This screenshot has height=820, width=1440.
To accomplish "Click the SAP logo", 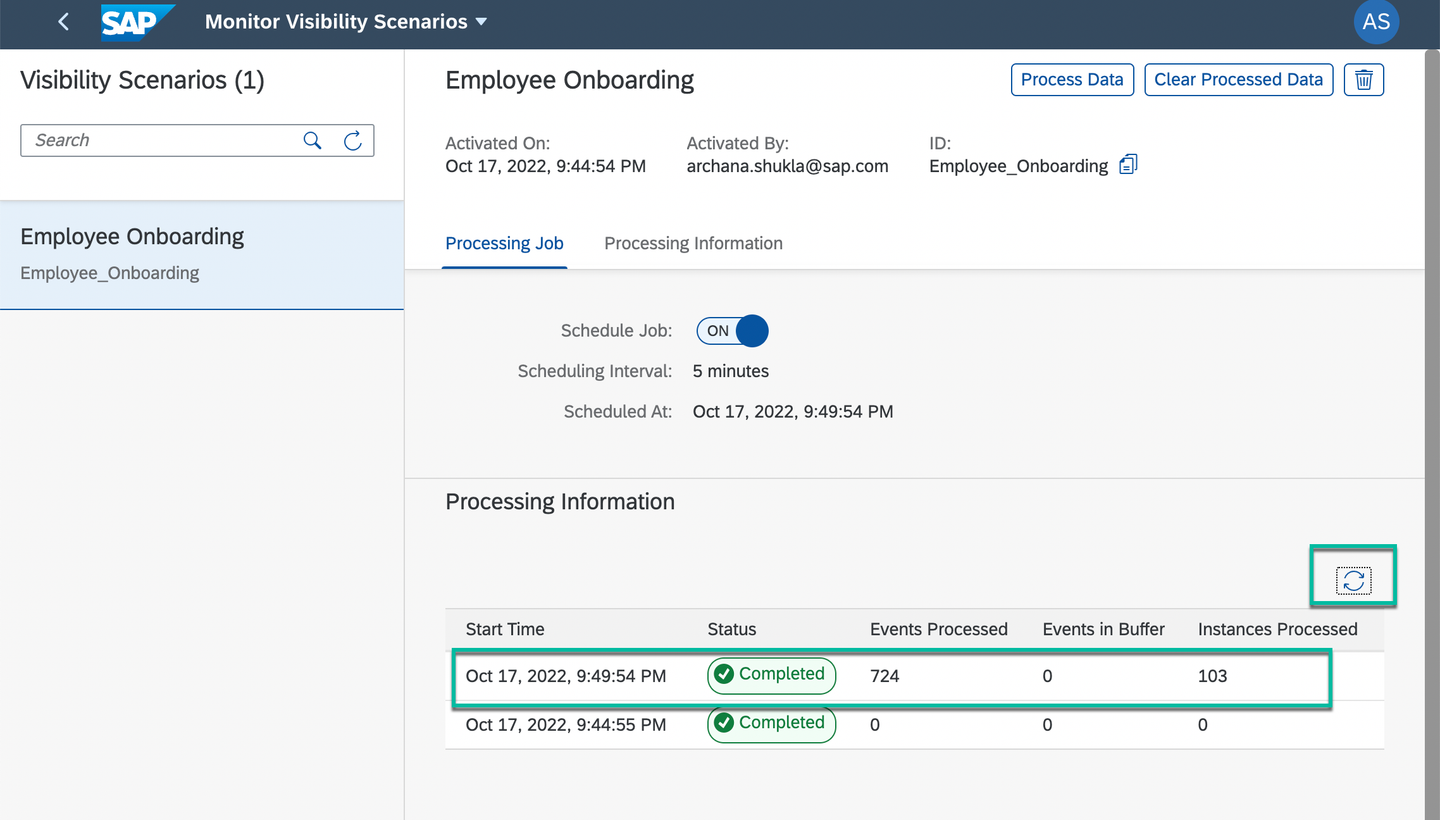I will [138, 21].
